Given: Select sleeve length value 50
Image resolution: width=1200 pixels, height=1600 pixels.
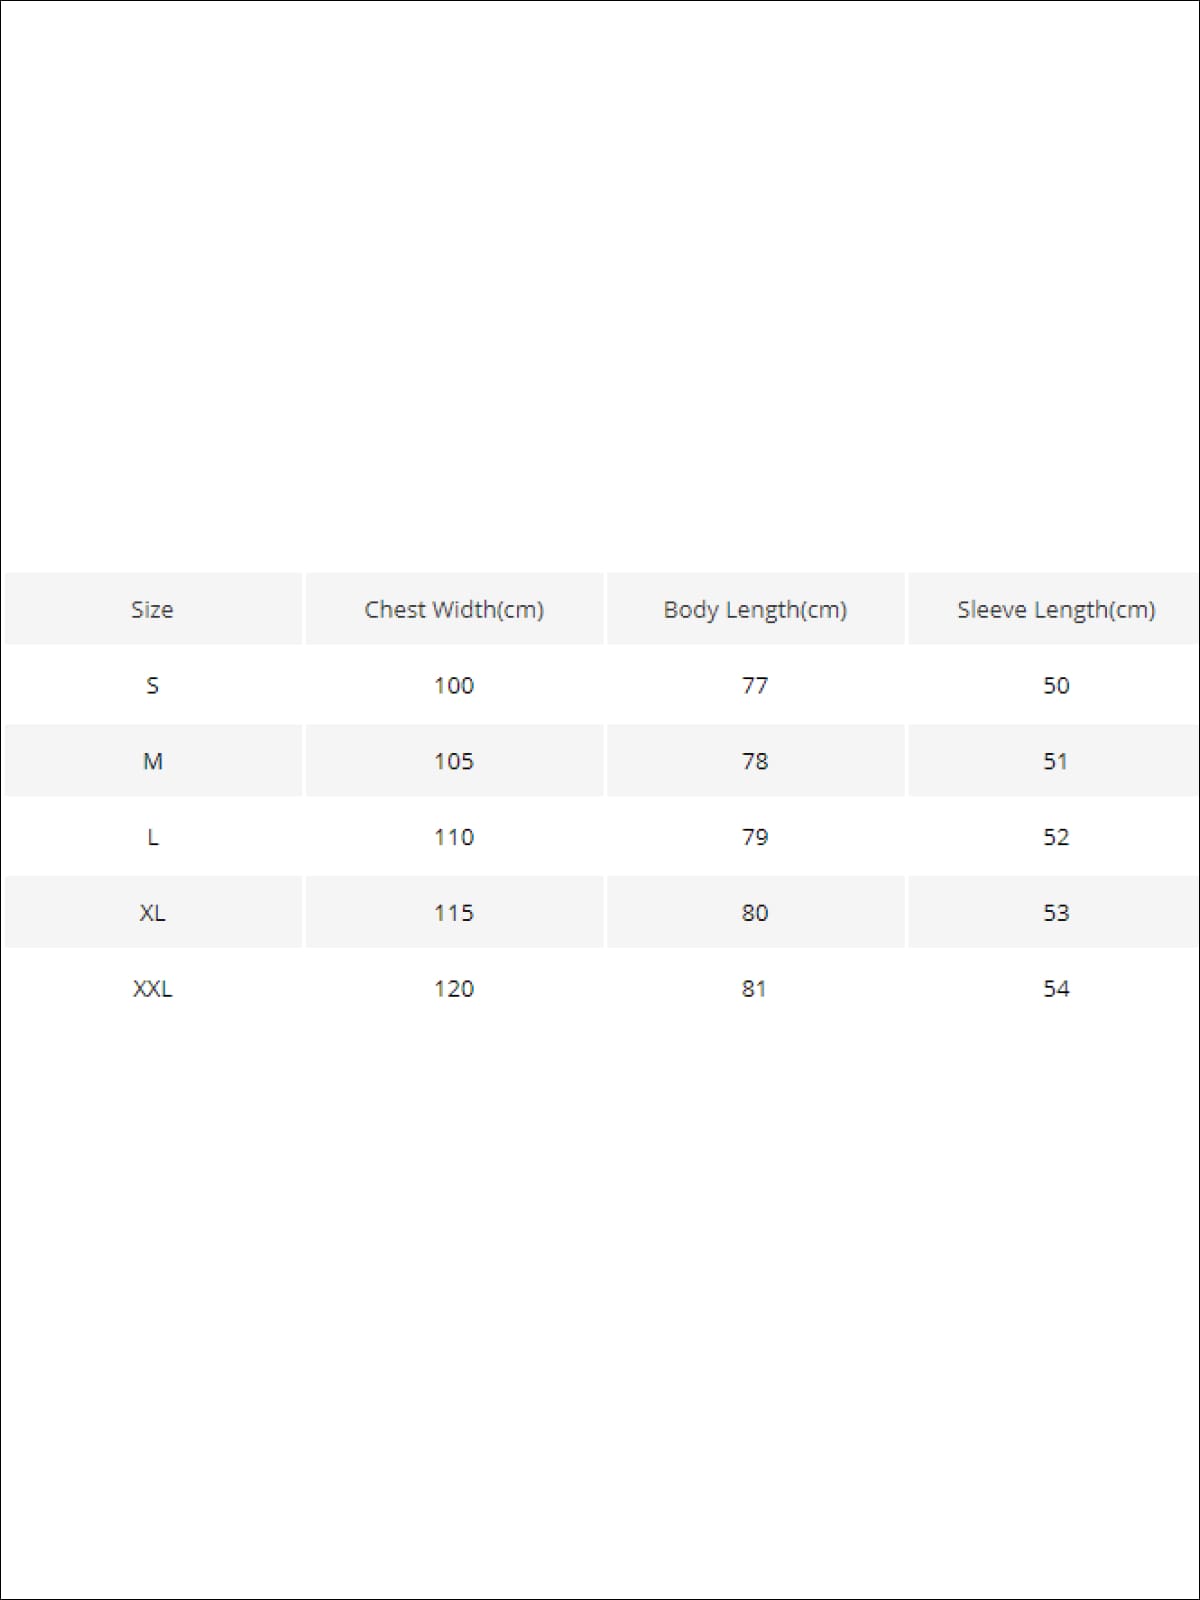Looking at the screenshot, I should pos(1056,685).
